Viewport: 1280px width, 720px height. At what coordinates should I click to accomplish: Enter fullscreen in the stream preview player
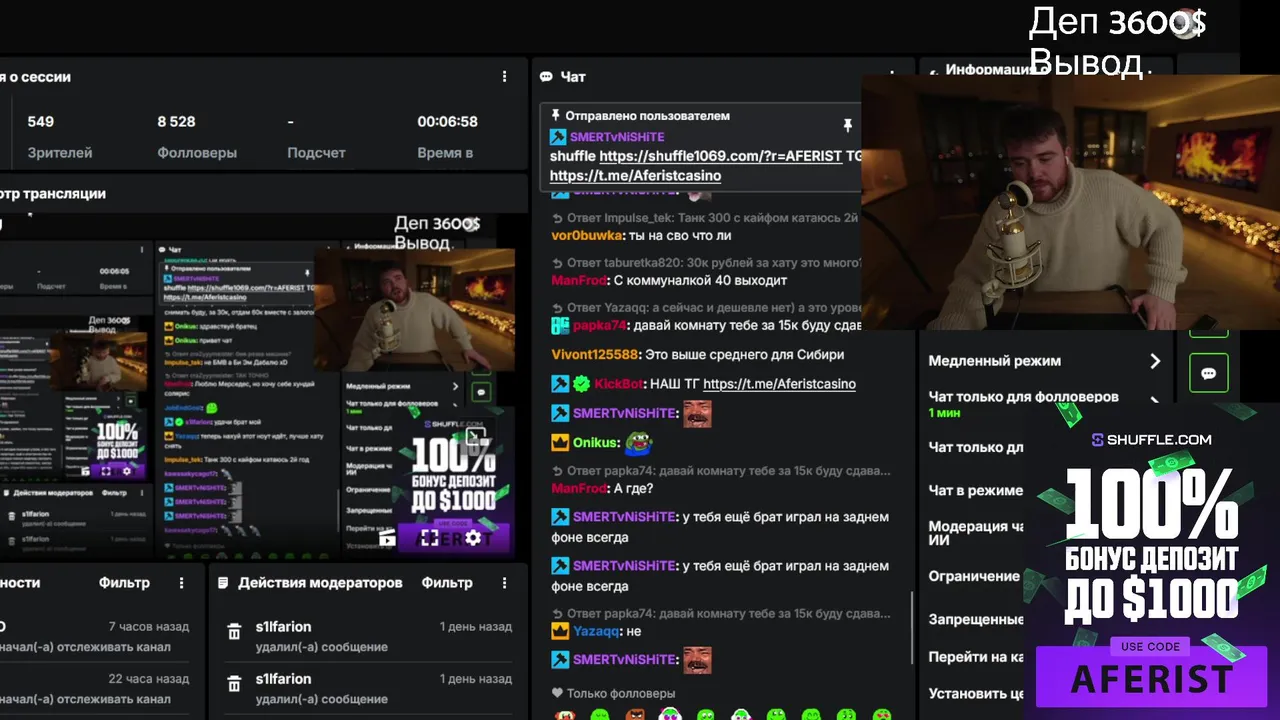point(430,538)
